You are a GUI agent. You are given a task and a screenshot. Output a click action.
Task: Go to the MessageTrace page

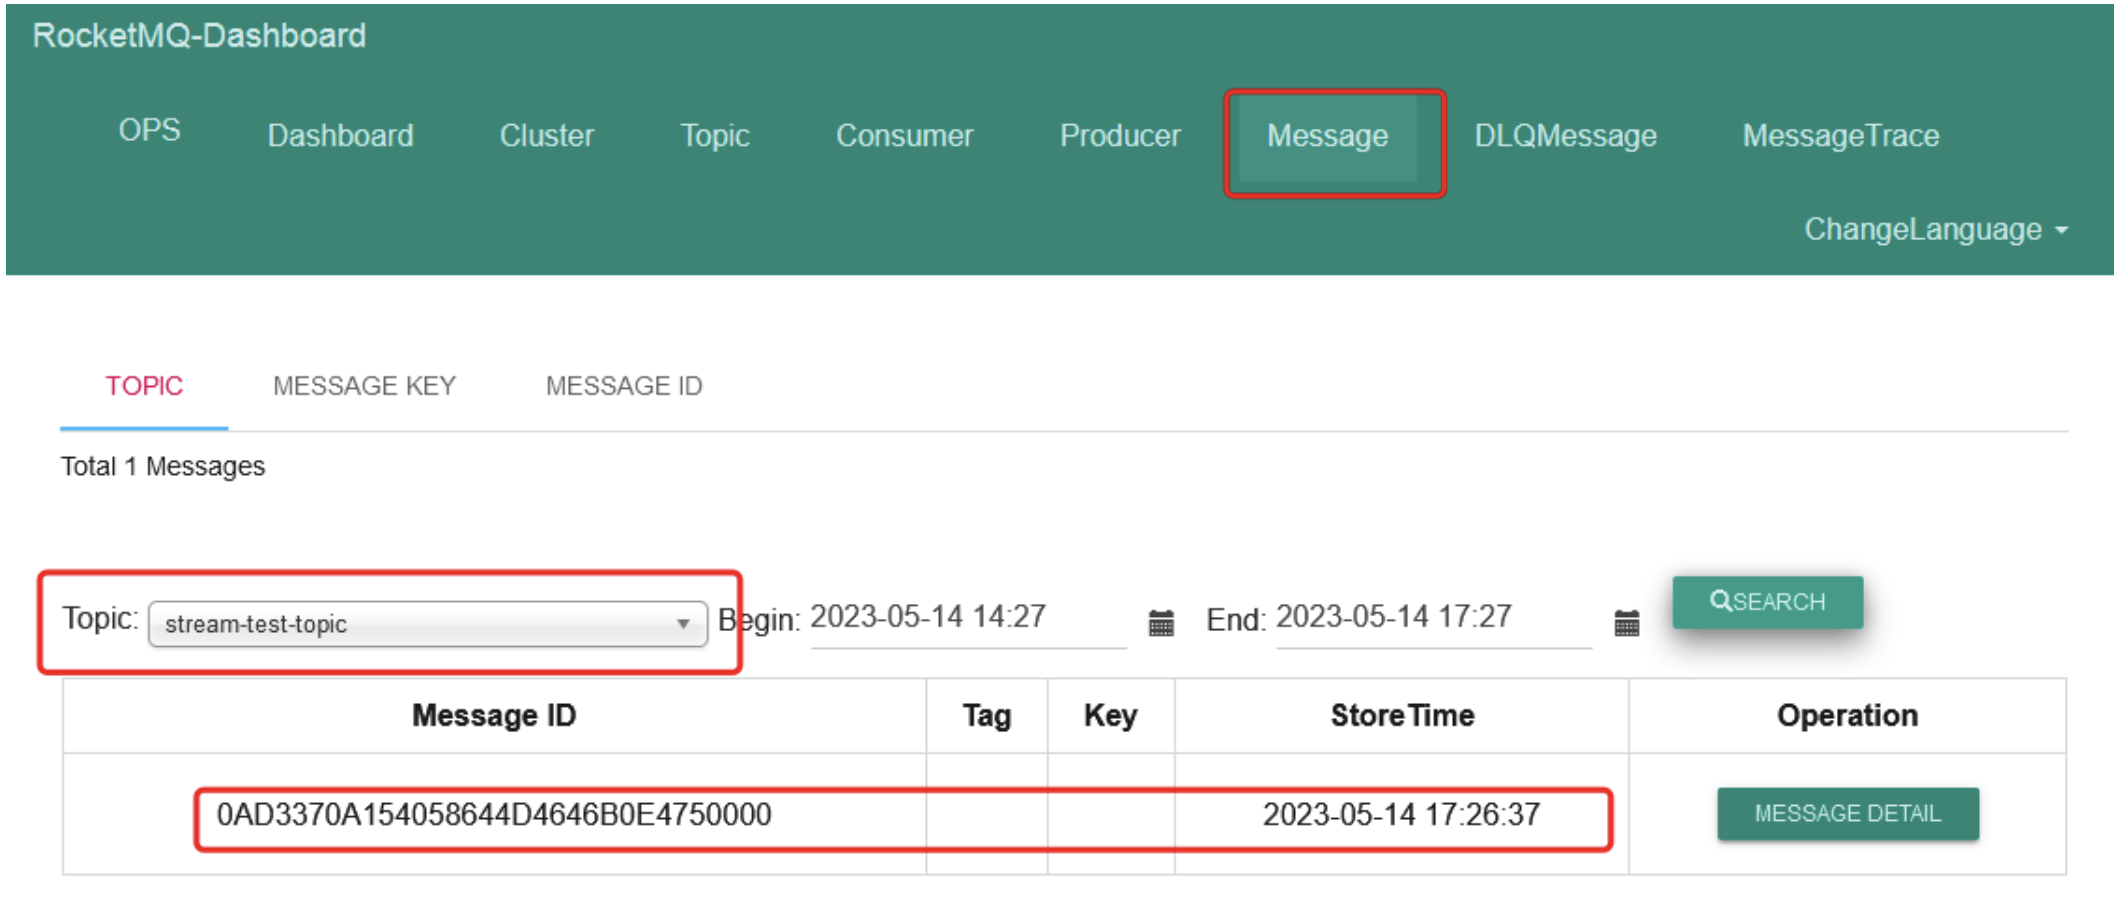point(1840,135)
